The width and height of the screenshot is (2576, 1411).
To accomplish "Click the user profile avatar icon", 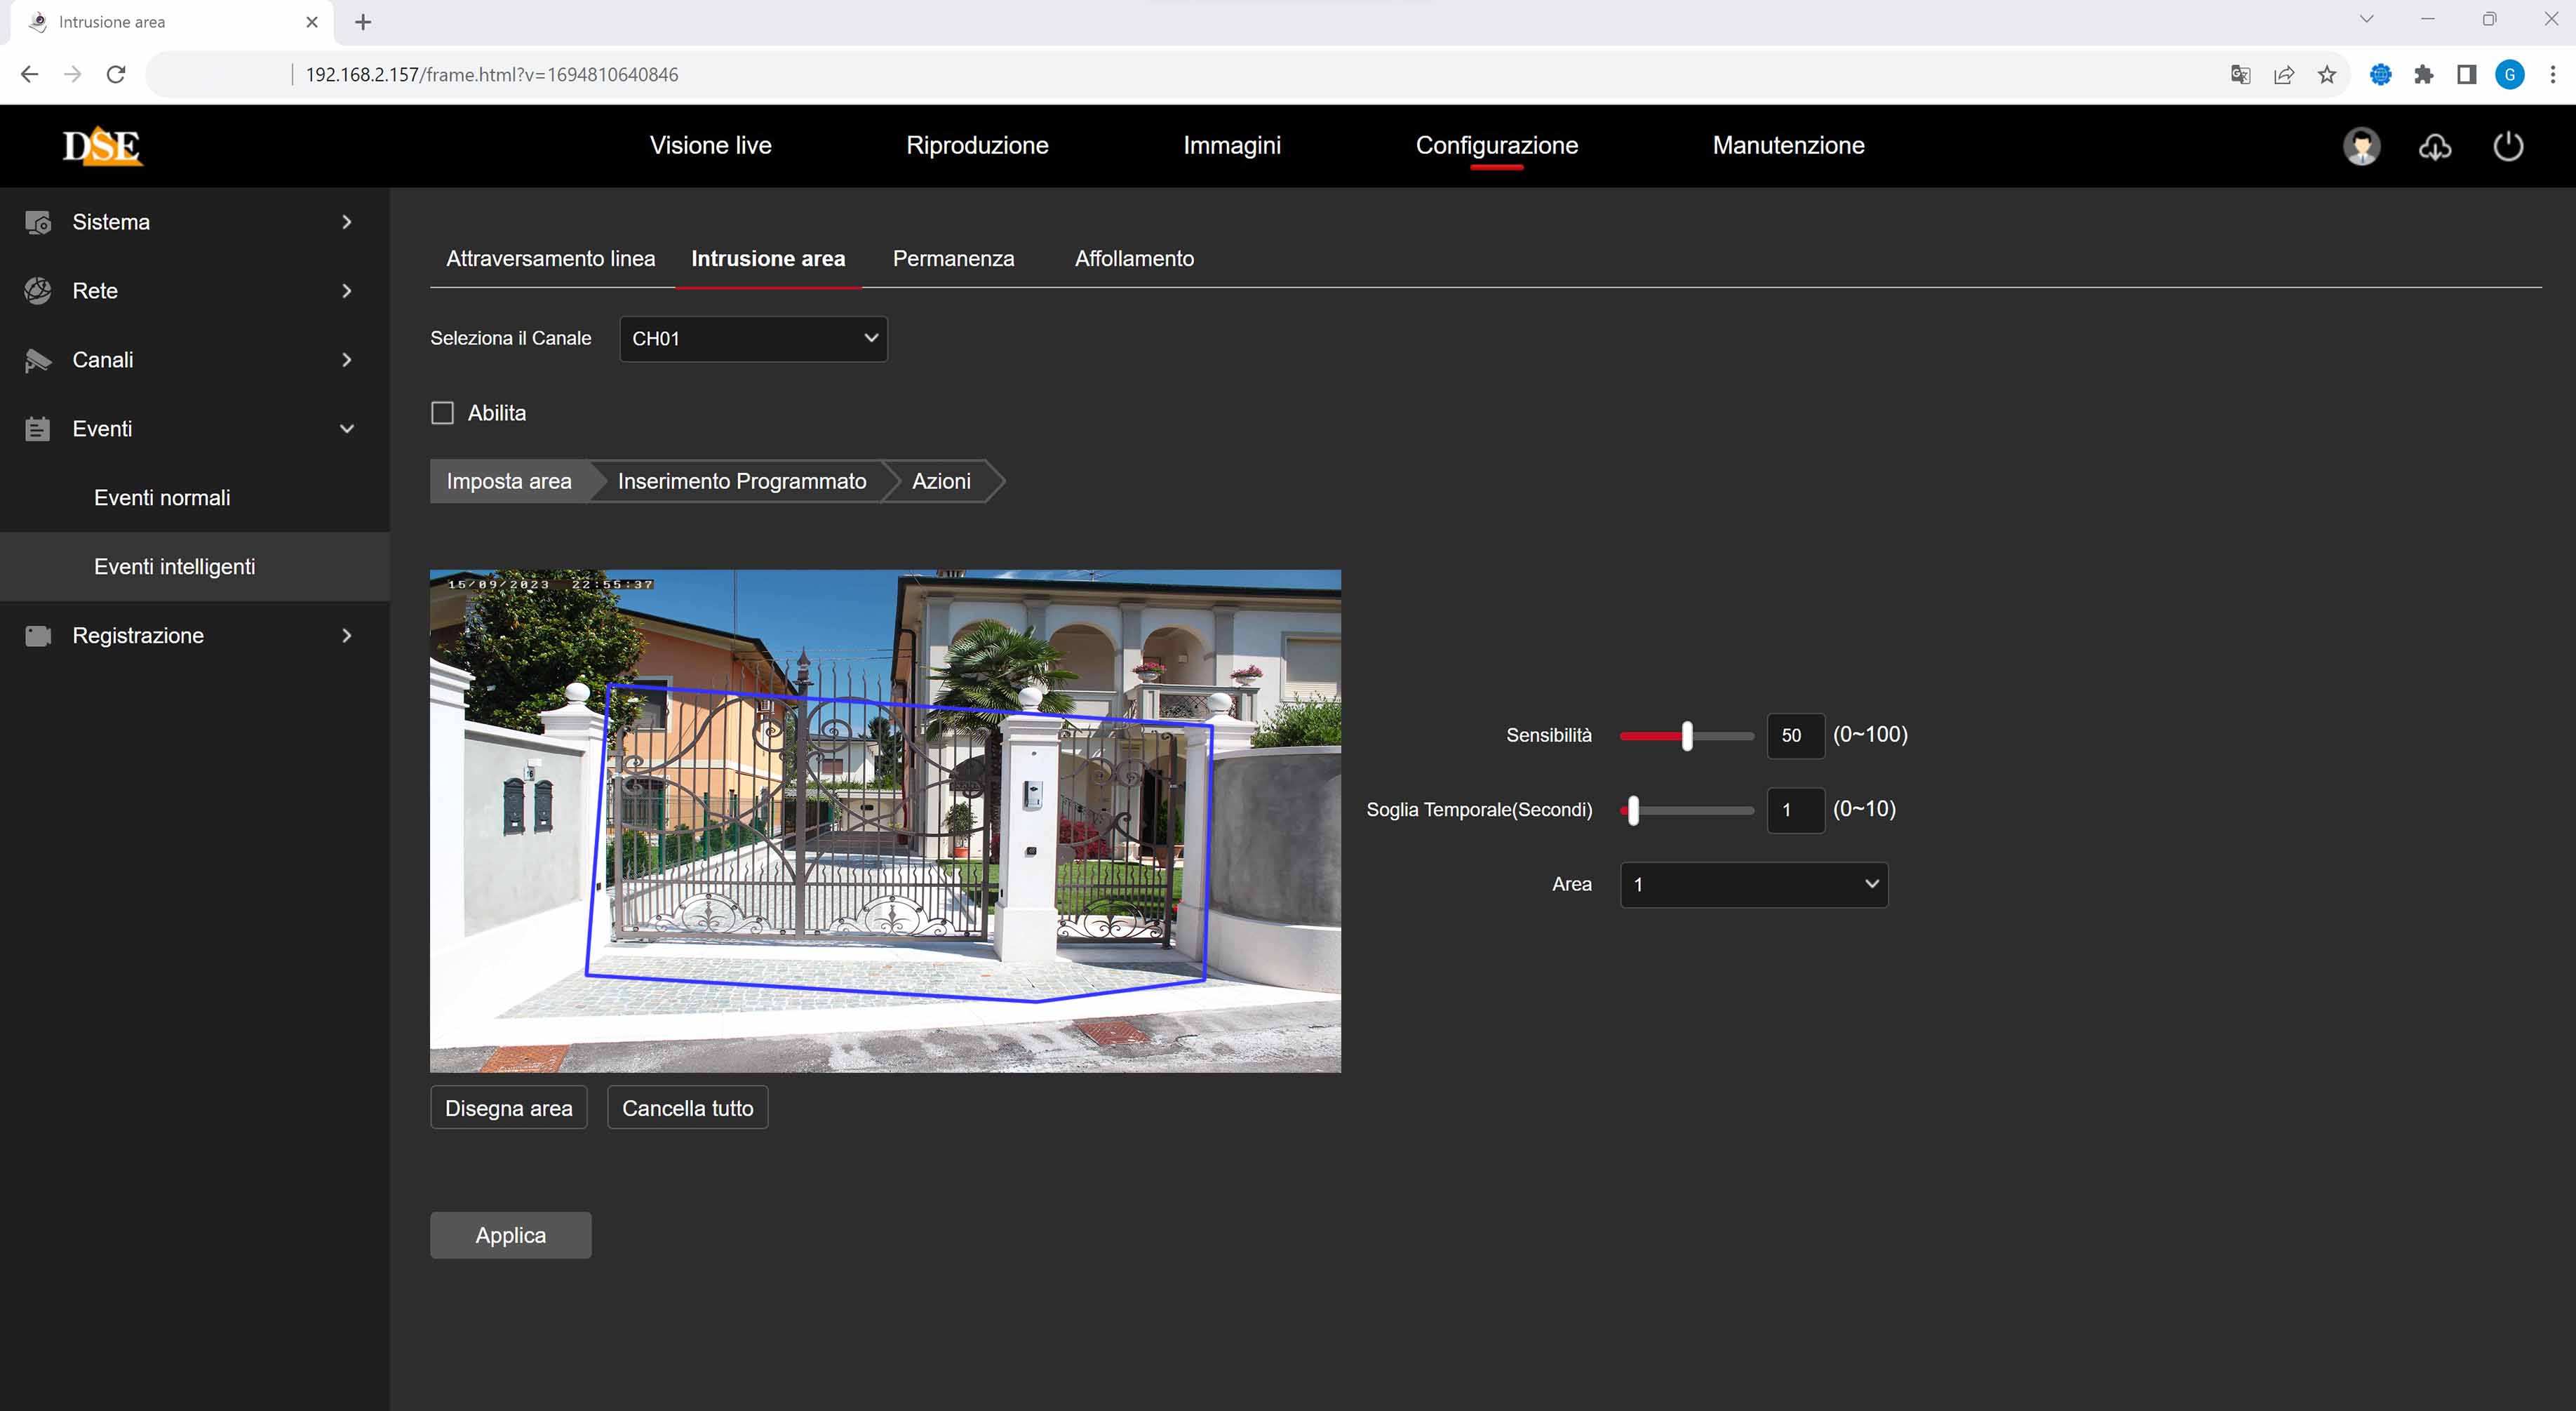I will [x=2361, y=146].
